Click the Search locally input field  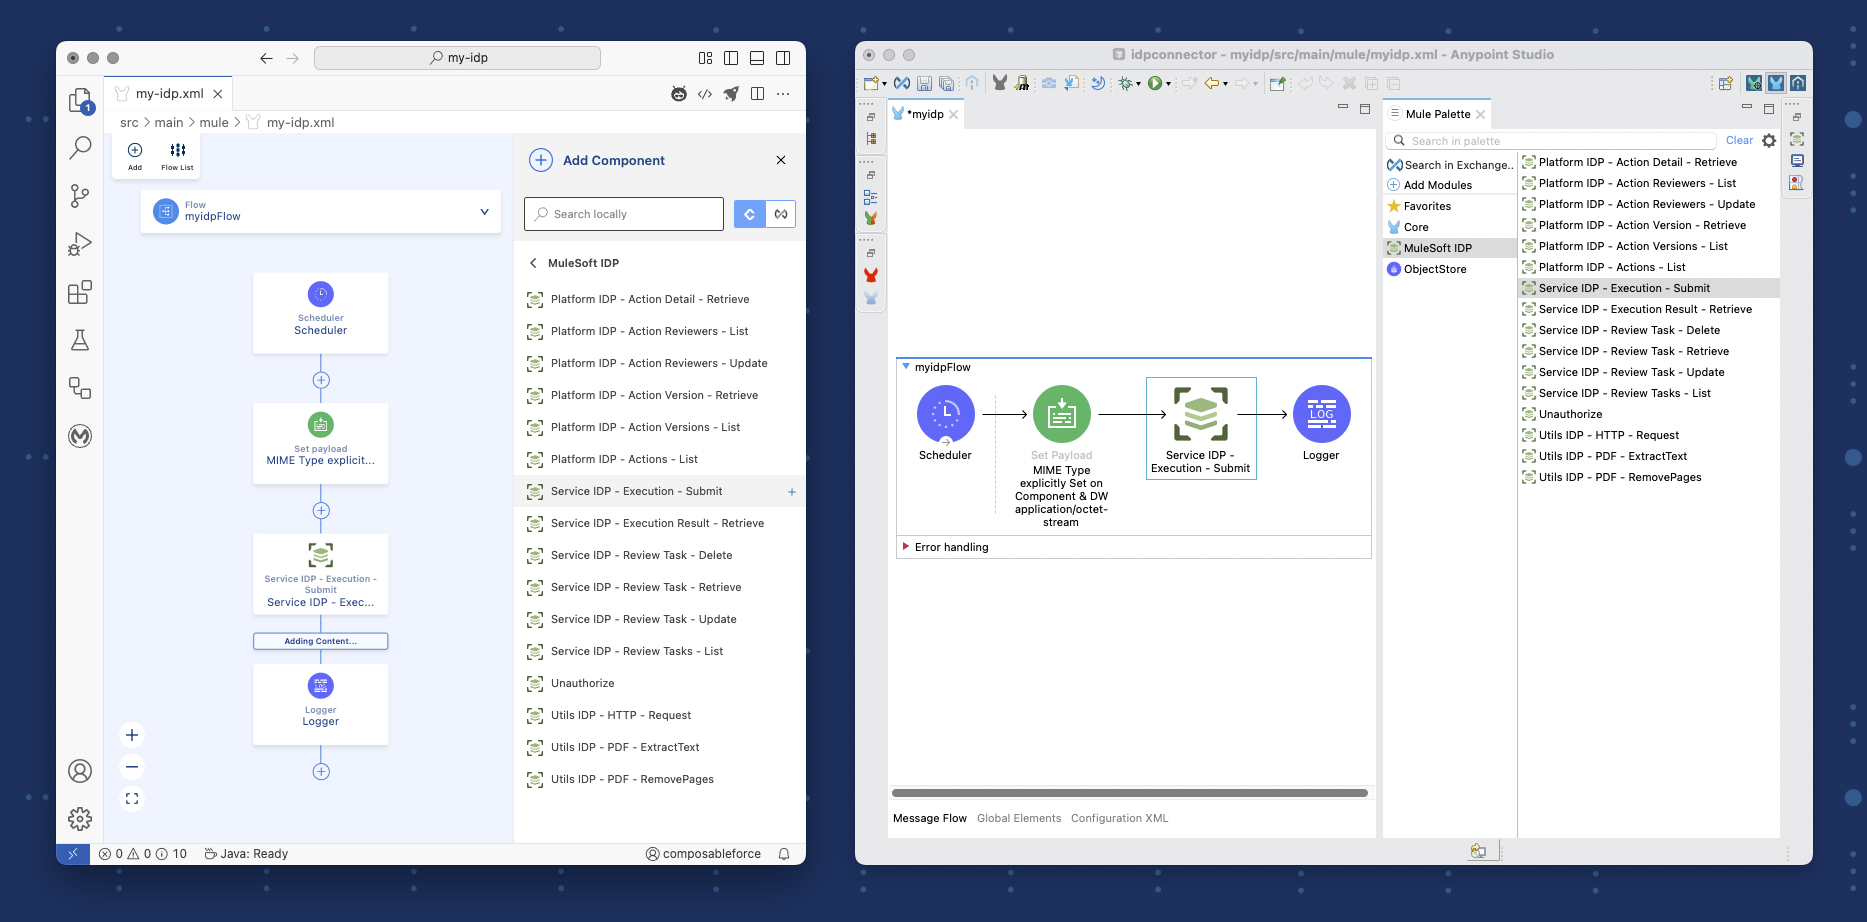point(624,214)
